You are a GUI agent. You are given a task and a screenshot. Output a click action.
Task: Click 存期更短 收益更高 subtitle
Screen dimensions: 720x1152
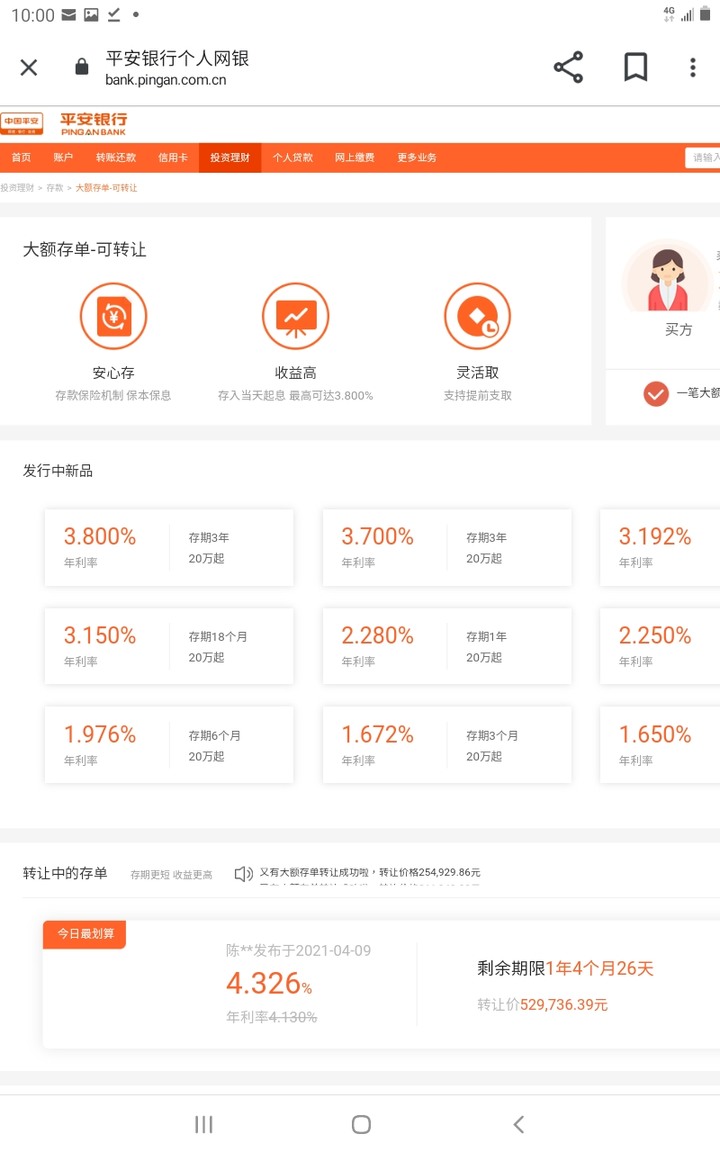coord(171,875)
